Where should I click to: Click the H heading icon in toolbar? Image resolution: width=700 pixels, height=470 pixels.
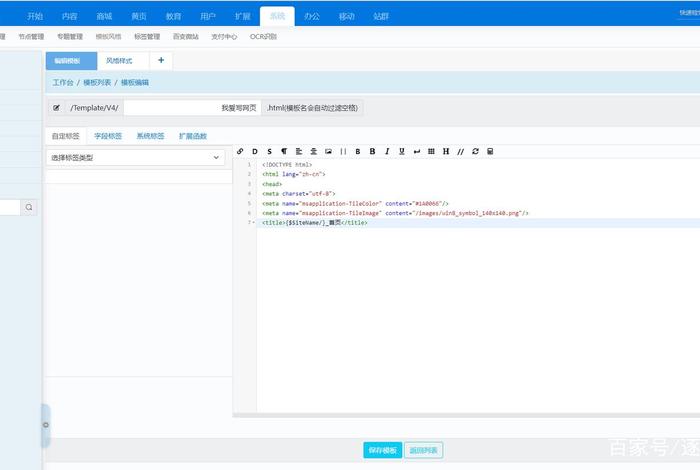tap(446, 151)
